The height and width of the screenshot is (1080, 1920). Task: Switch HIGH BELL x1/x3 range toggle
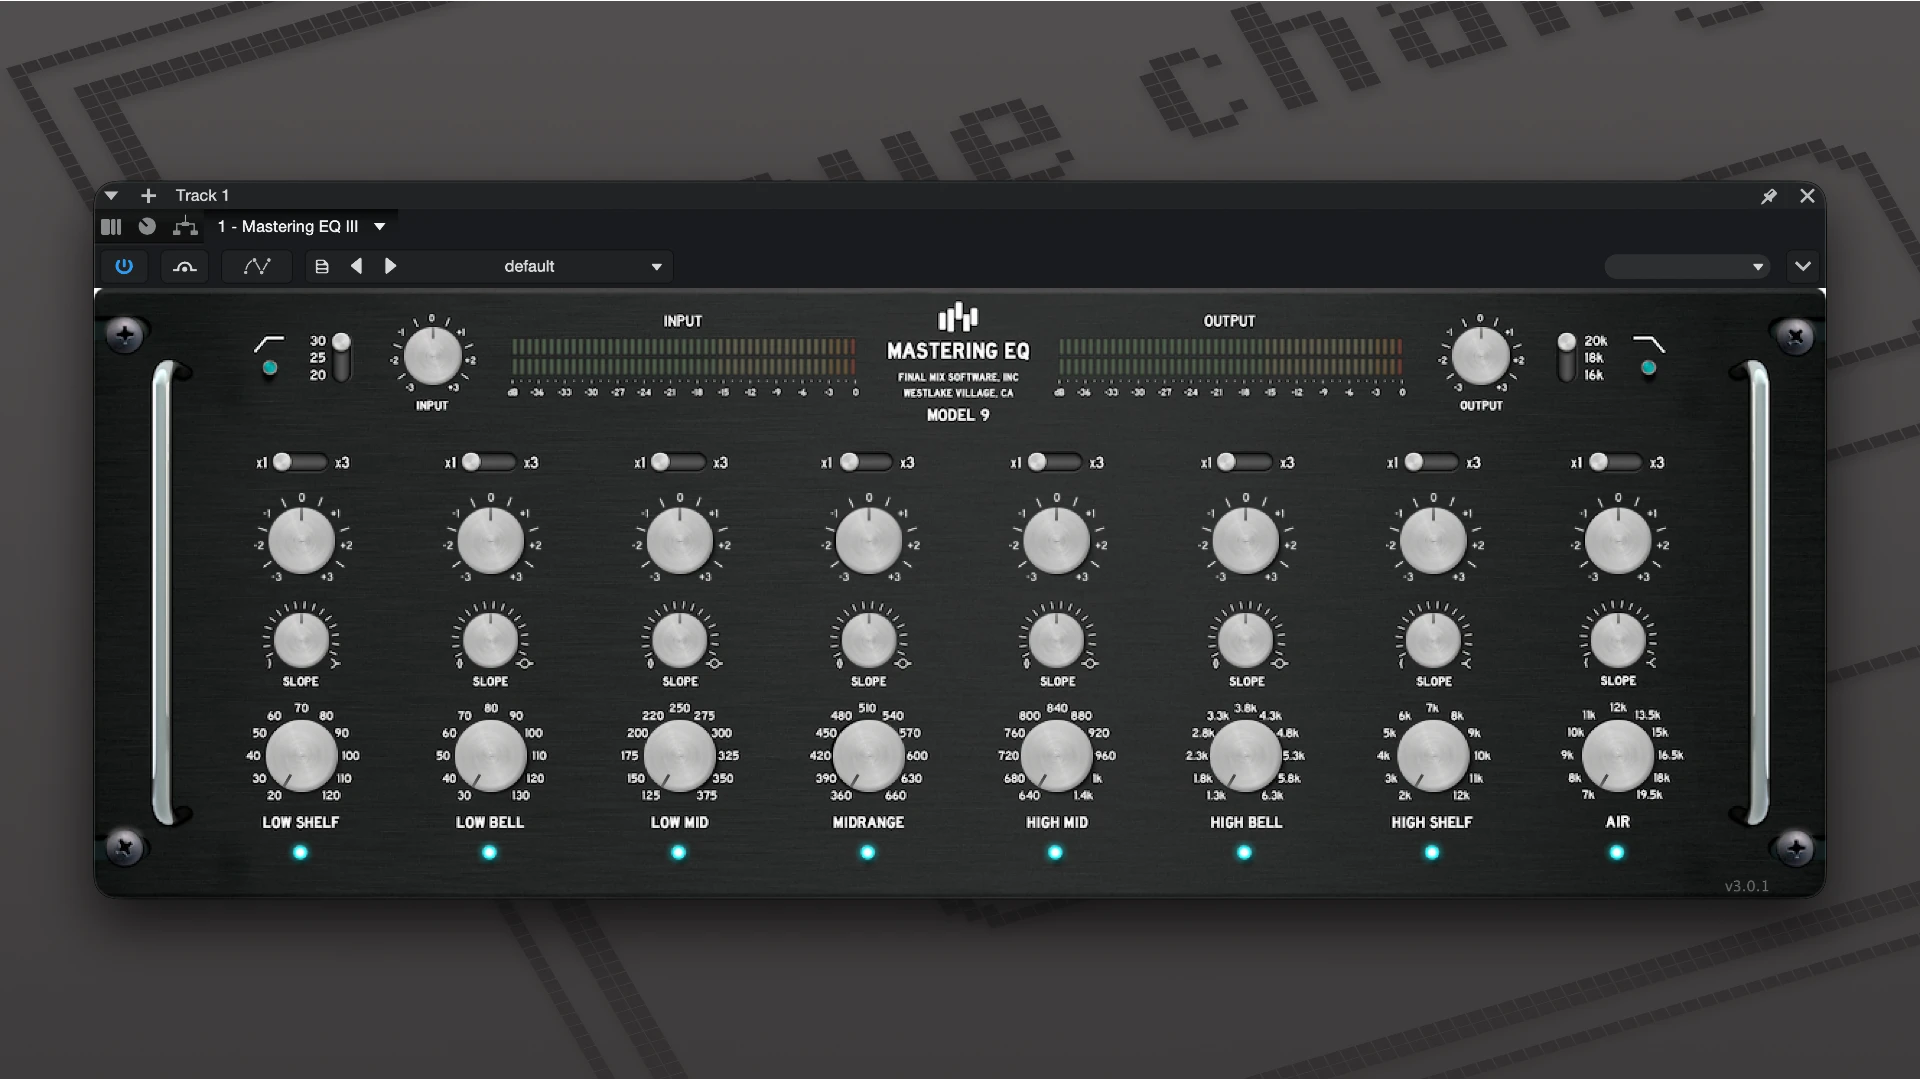pos(1244,462)
